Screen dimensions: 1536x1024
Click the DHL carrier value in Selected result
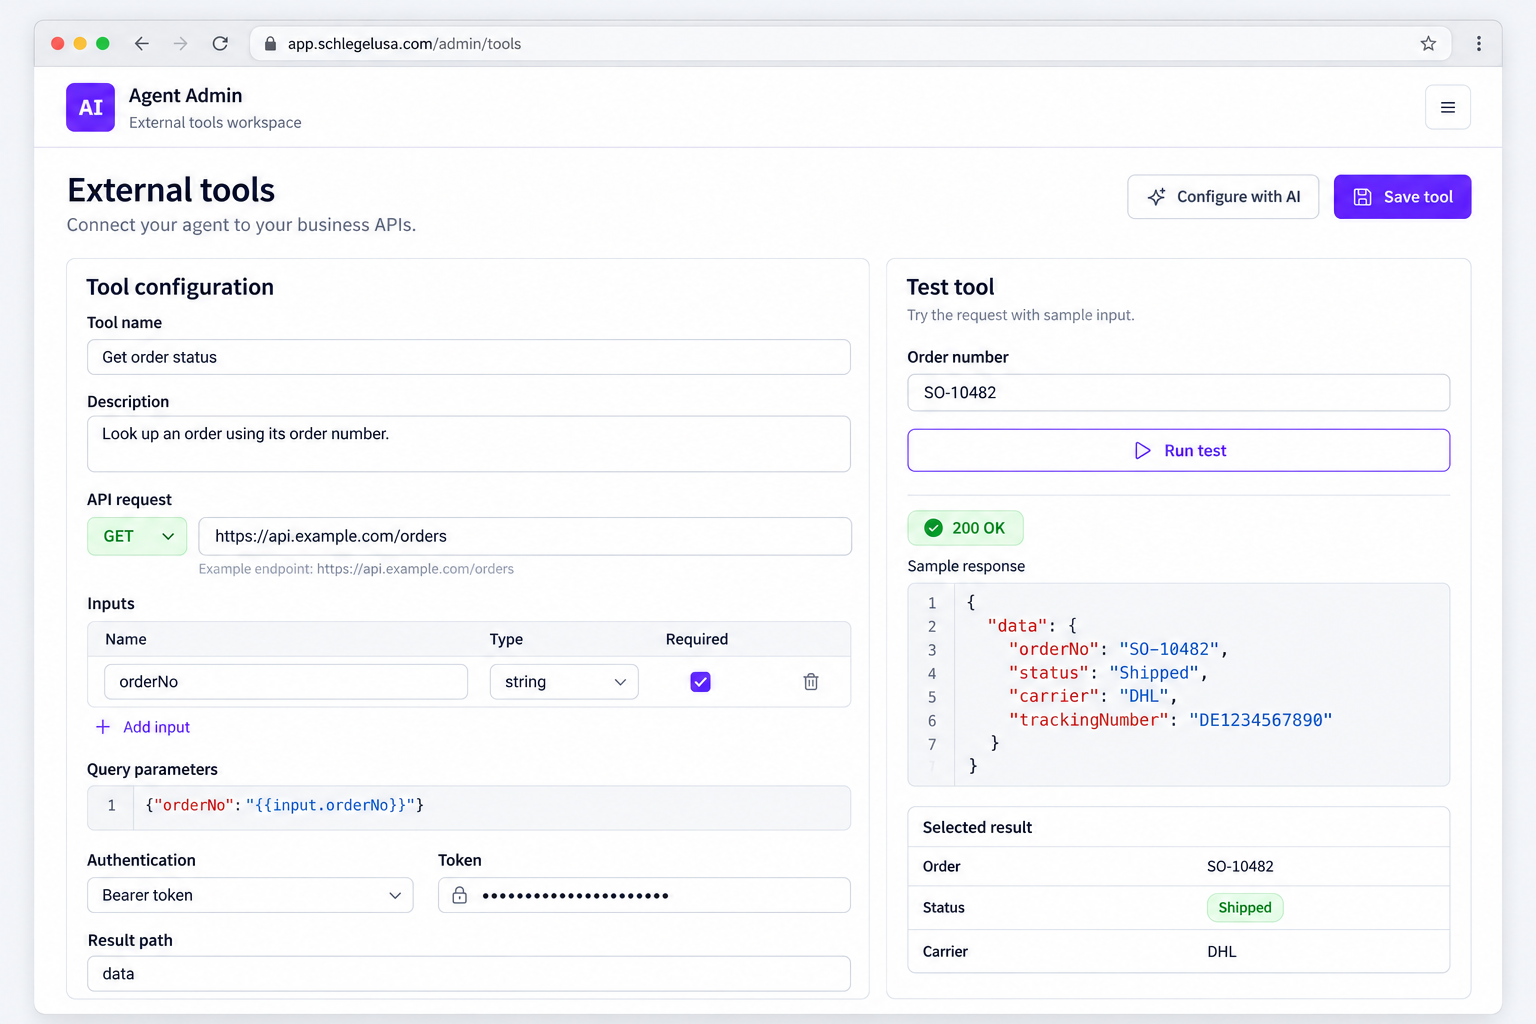1221,952
